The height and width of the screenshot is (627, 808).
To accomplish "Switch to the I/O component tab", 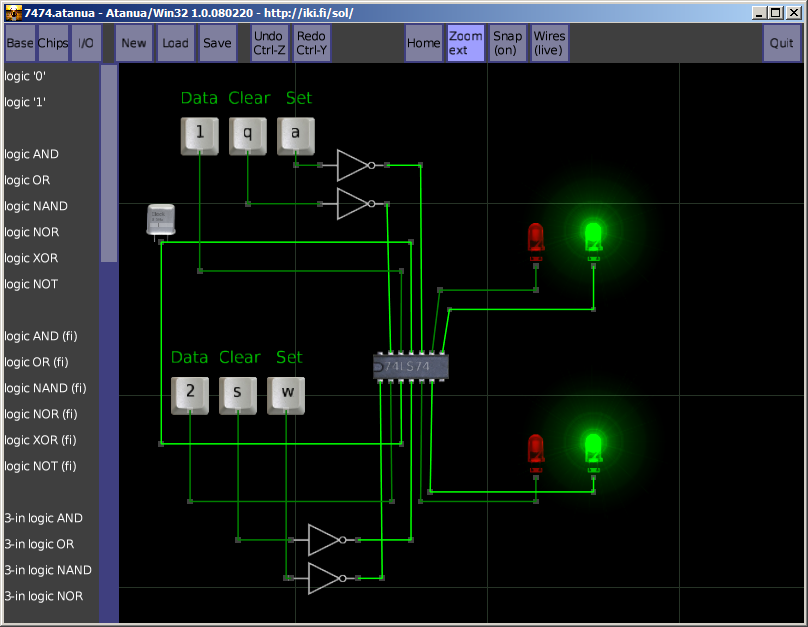I will click(86, 43).
